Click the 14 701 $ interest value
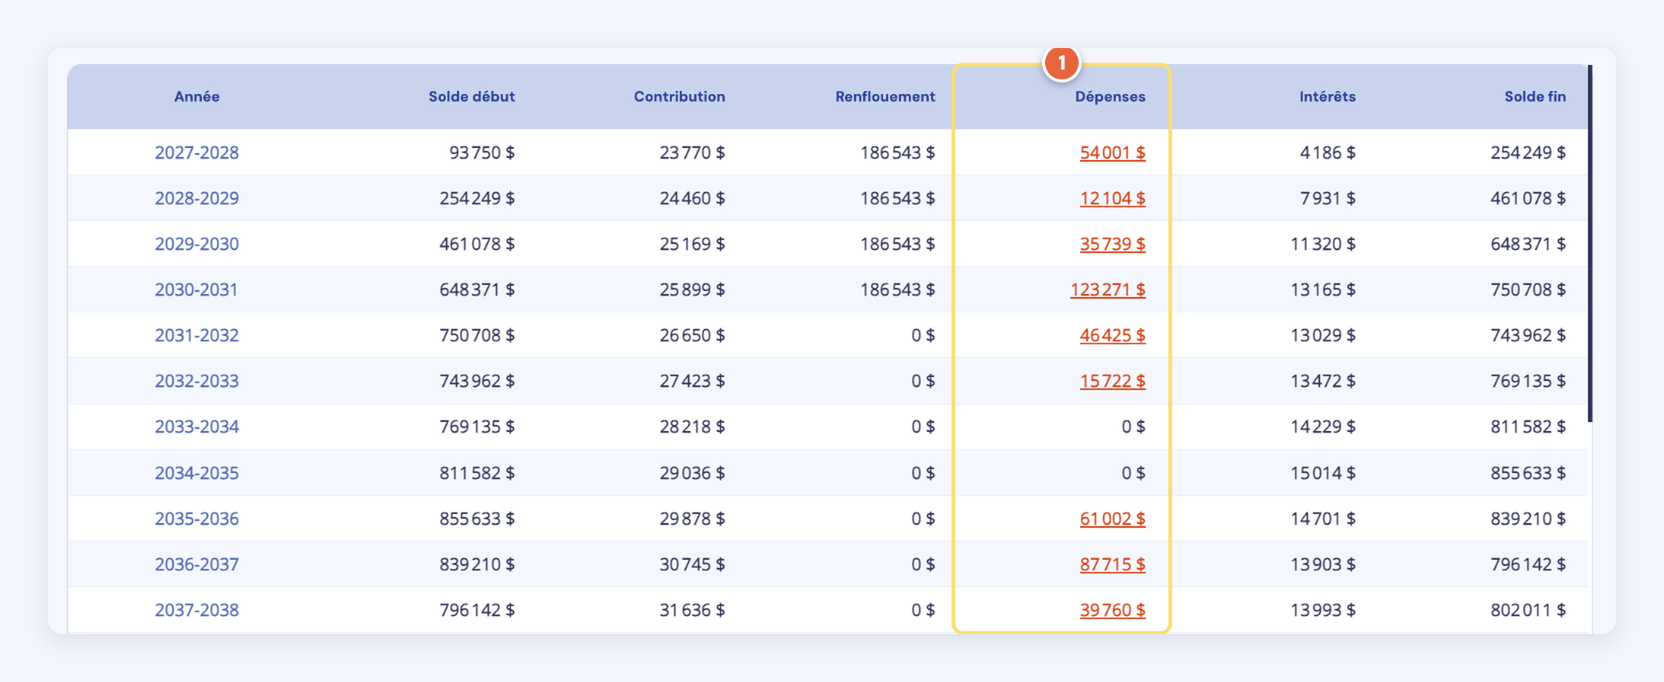The width and height of the screenshot is (1664, 682). pos(1323,519)
